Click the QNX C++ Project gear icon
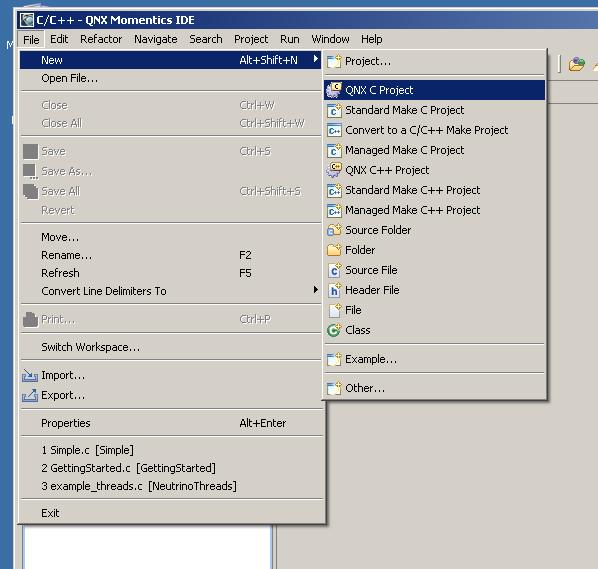 click(334, 170)
